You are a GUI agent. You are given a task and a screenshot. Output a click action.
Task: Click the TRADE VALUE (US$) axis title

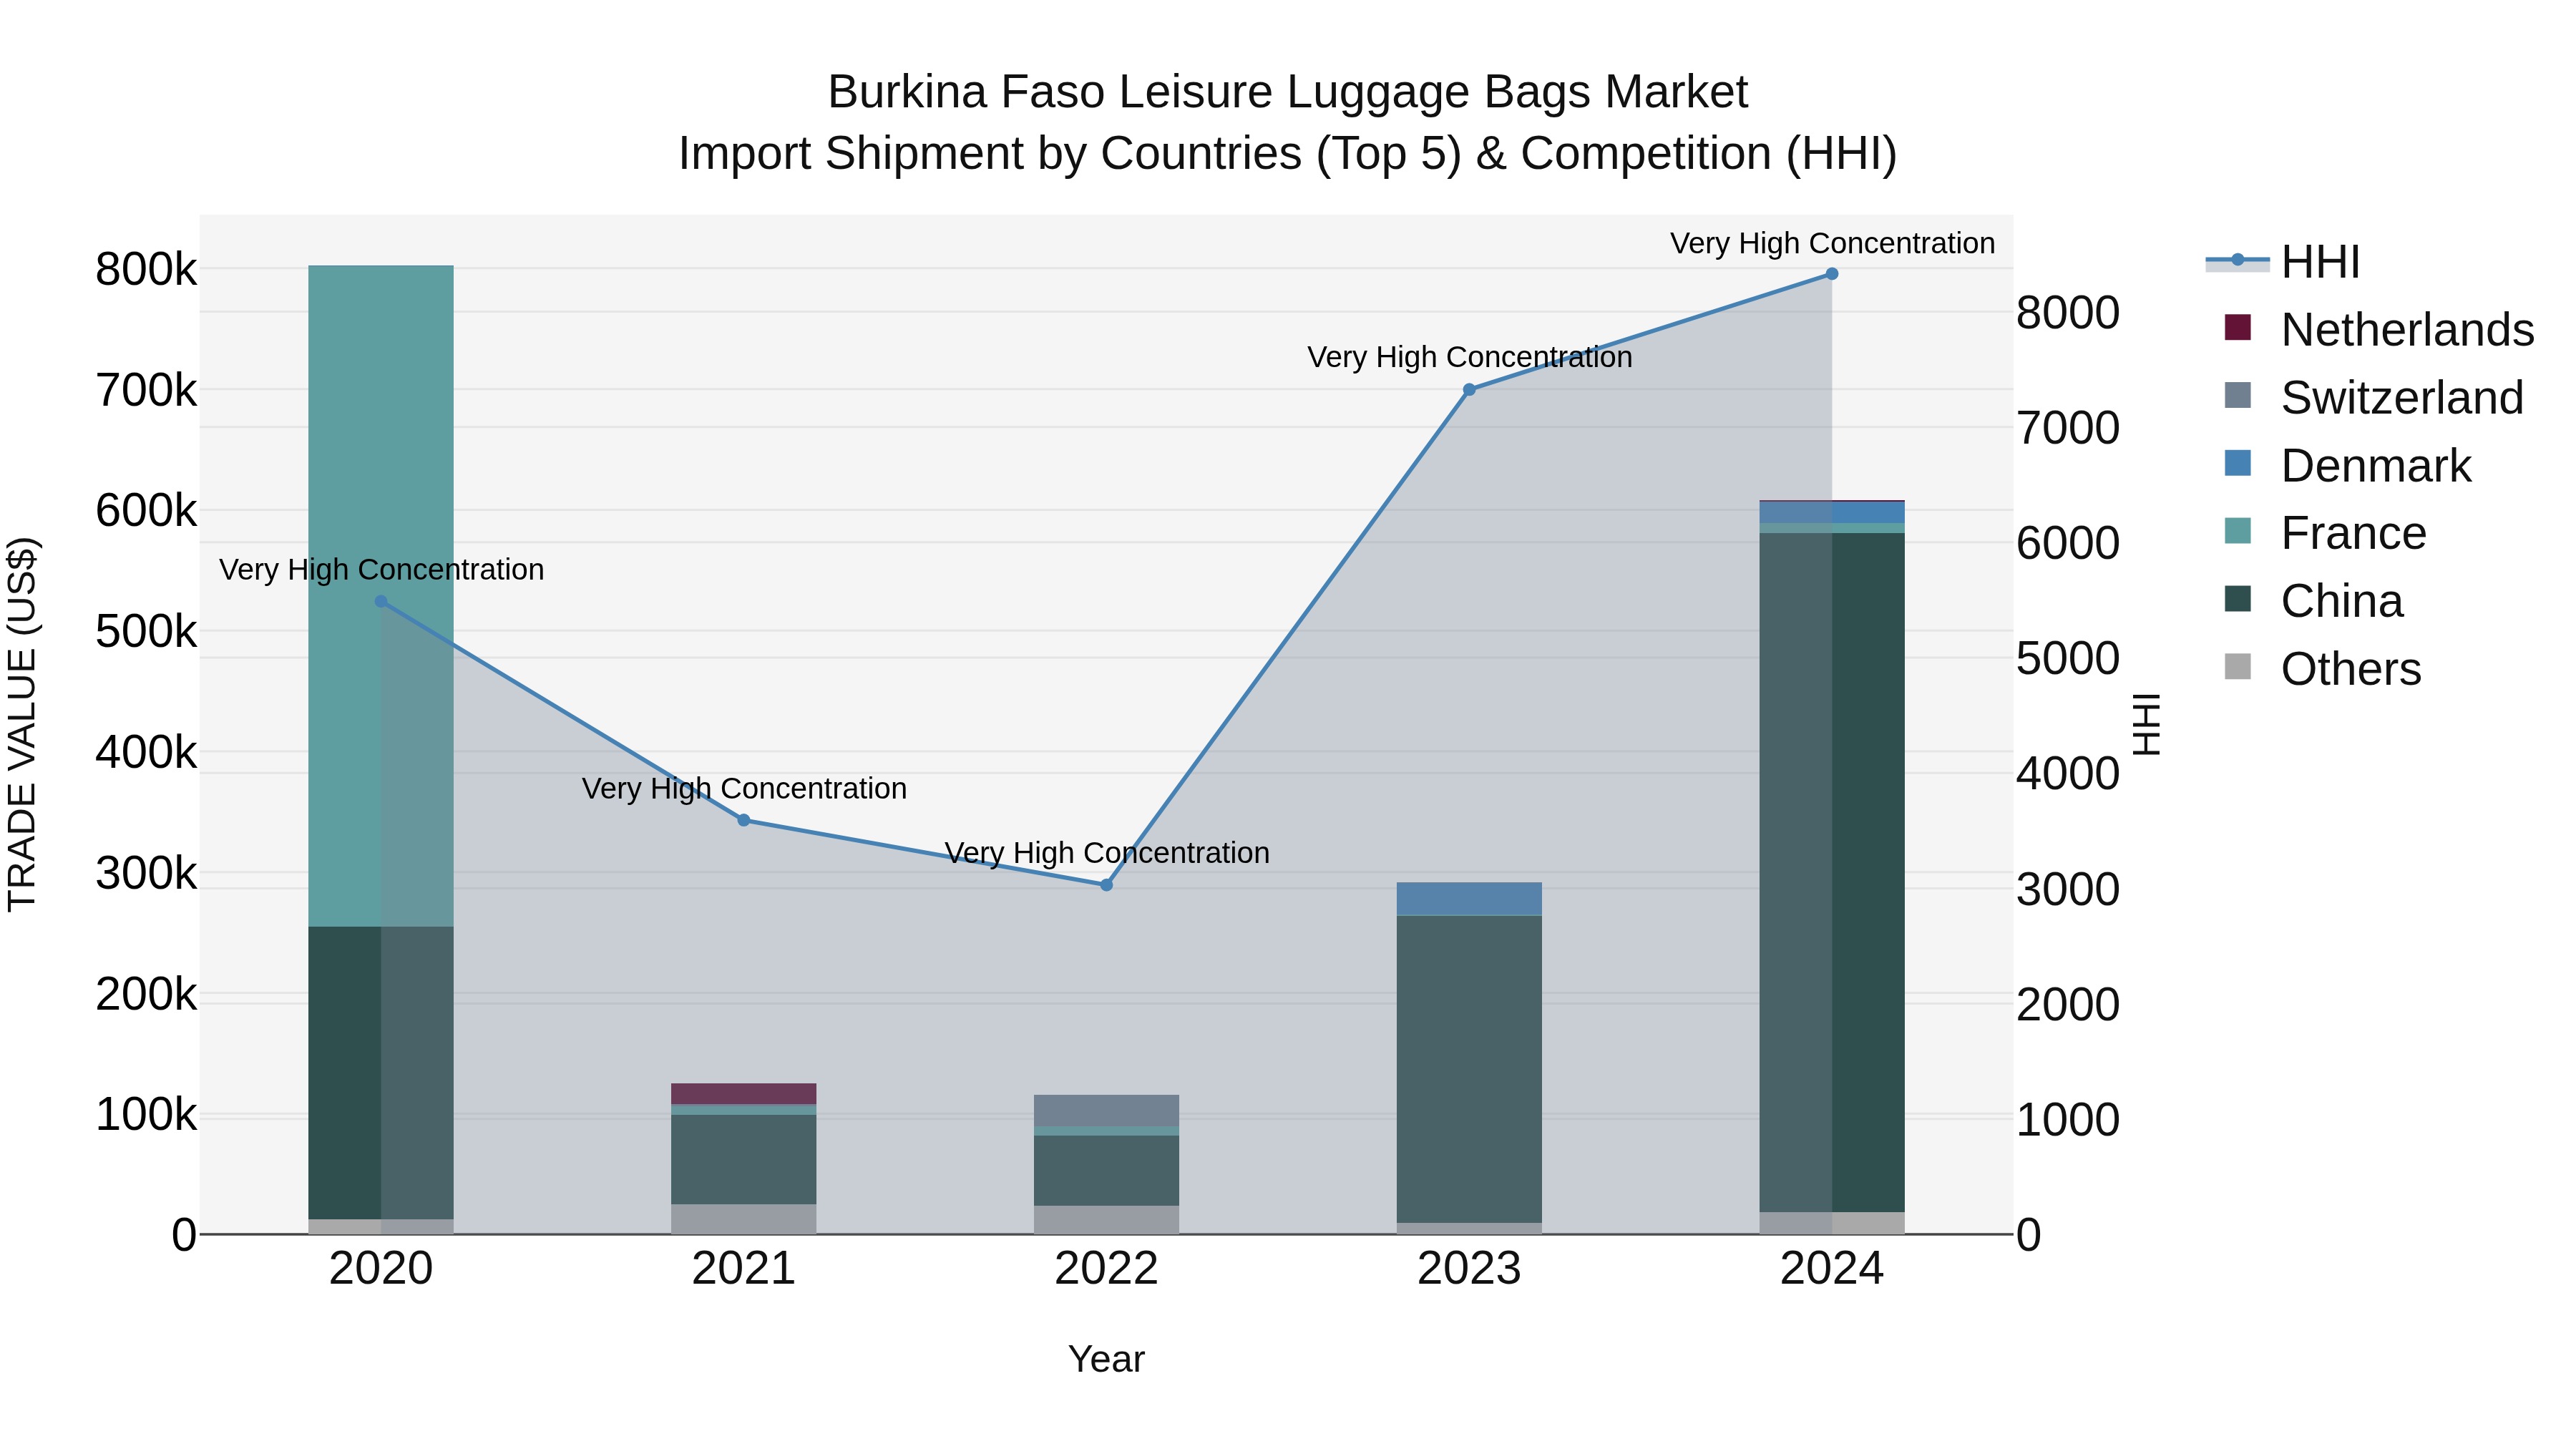pyautogui.click(x=22, y=724)
